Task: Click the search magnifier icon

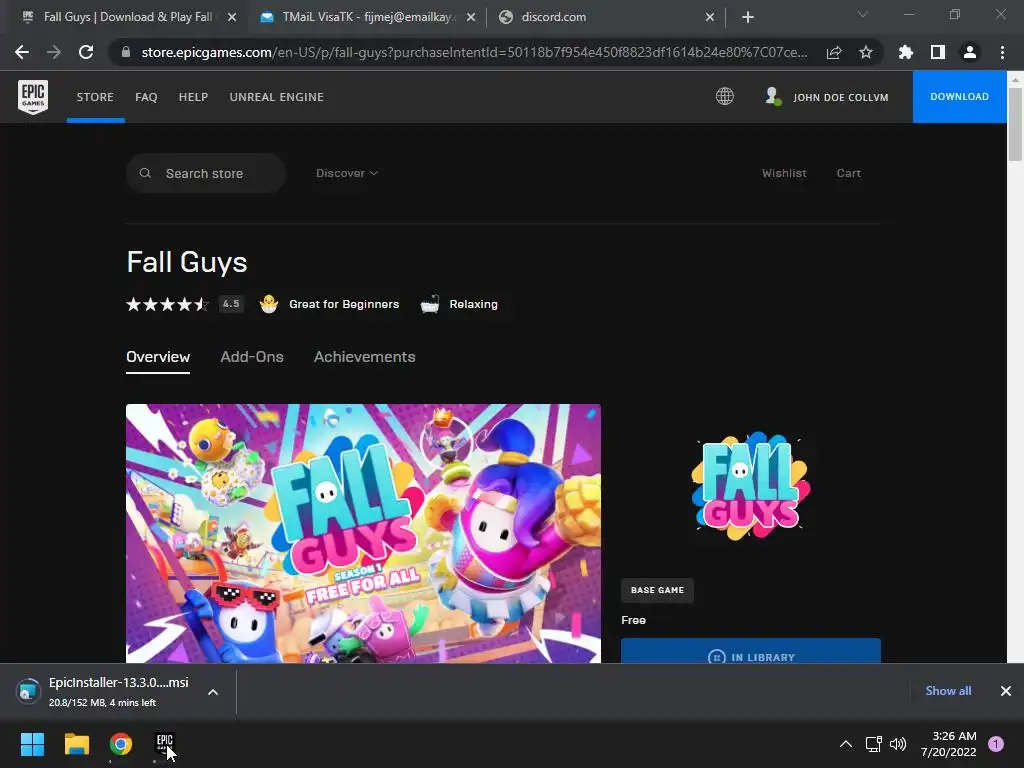Action: (145, 173)
